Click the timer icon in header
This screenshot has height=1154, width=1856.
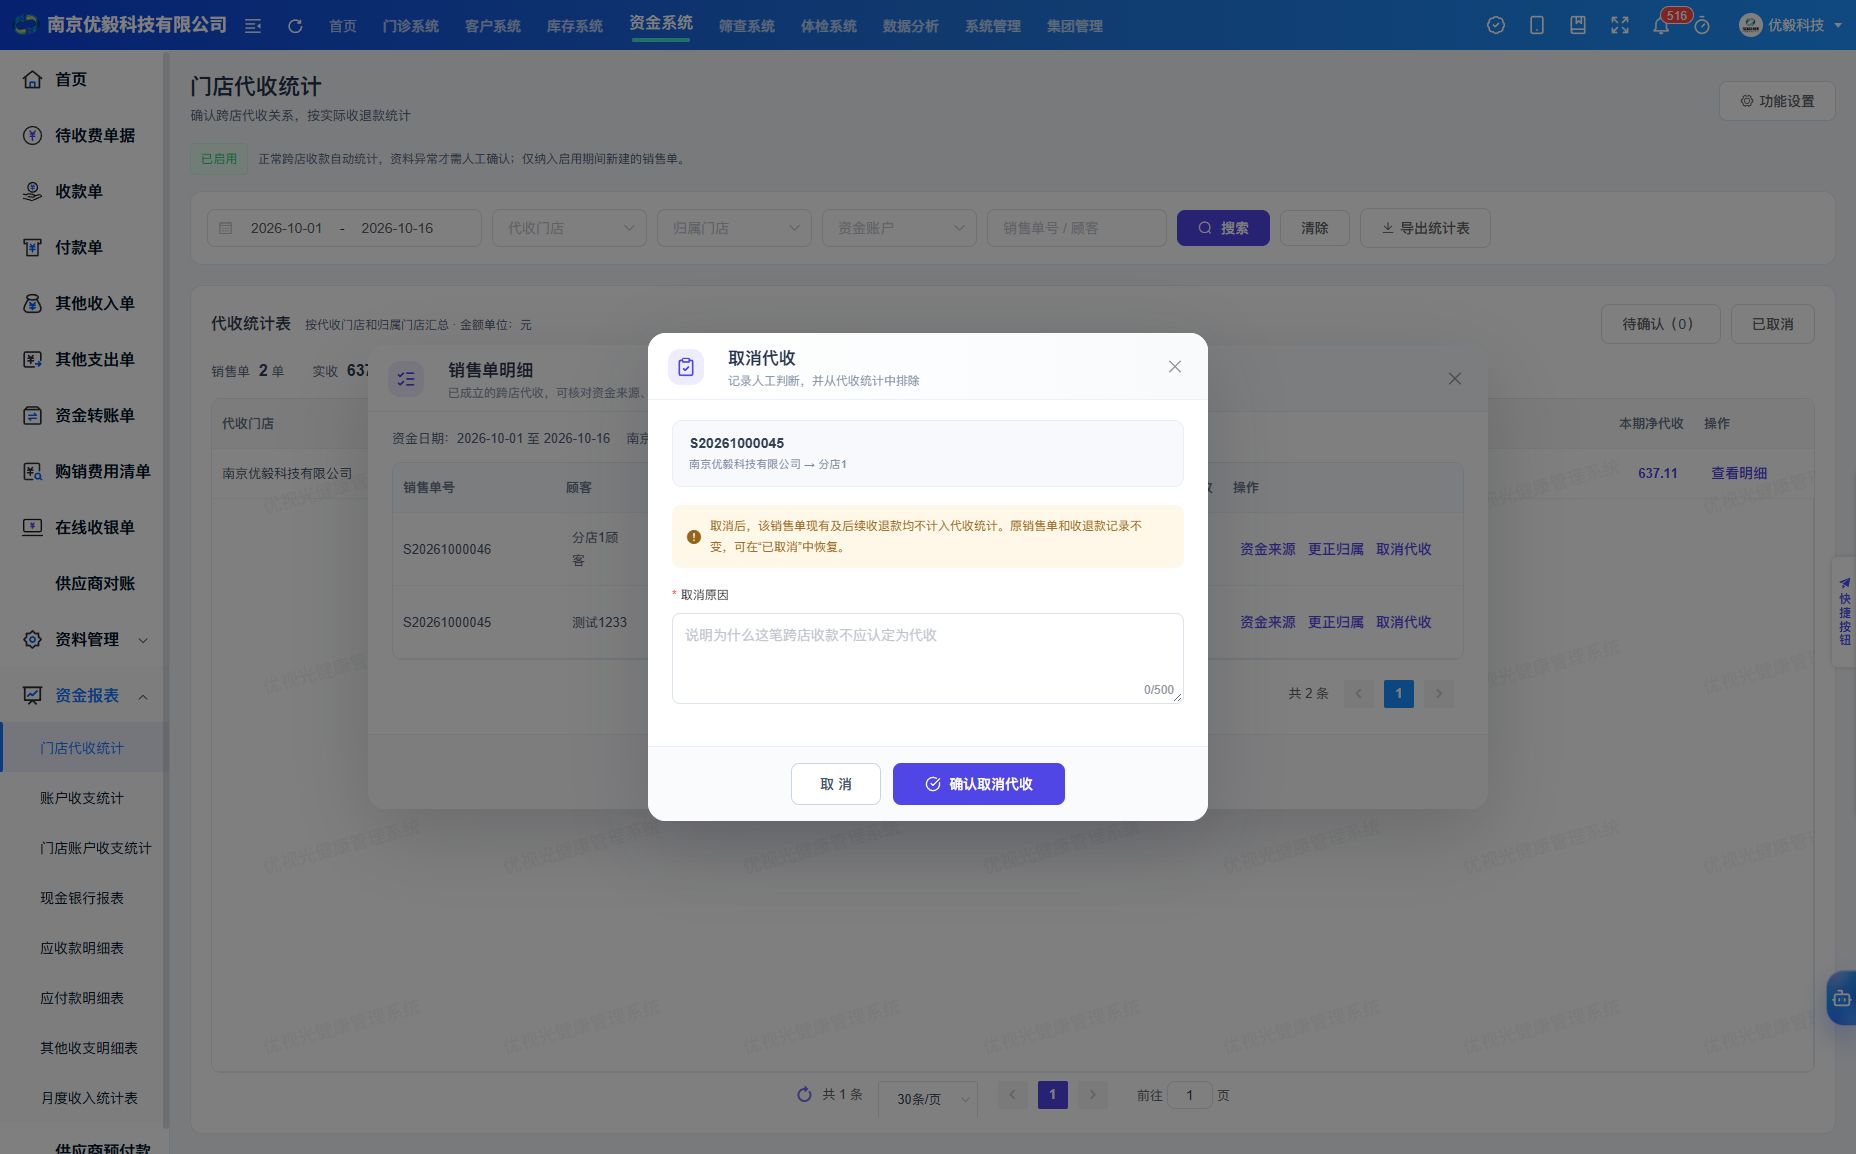click(x=1702, y=26)
